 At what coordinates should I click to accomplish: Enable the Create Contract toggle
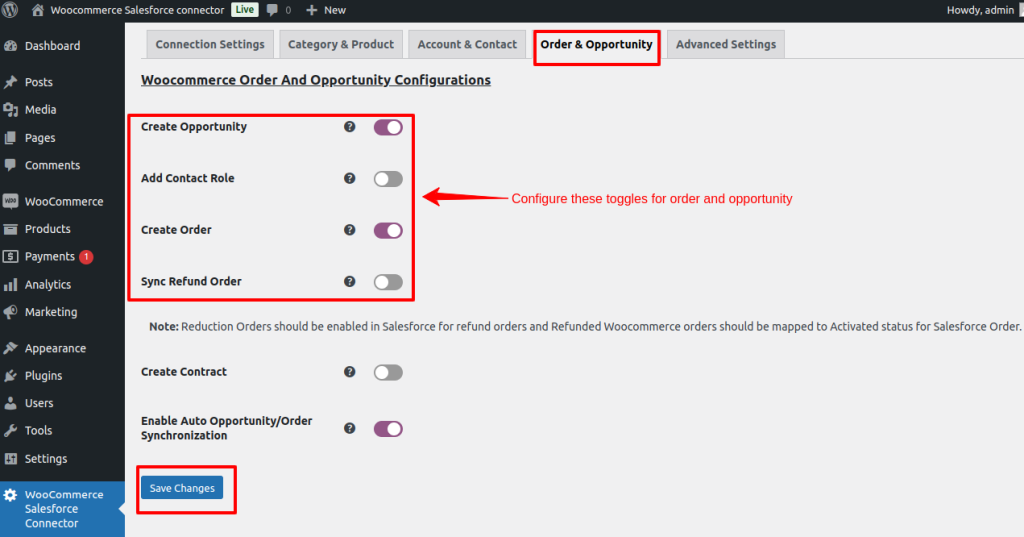pos(388,372)
